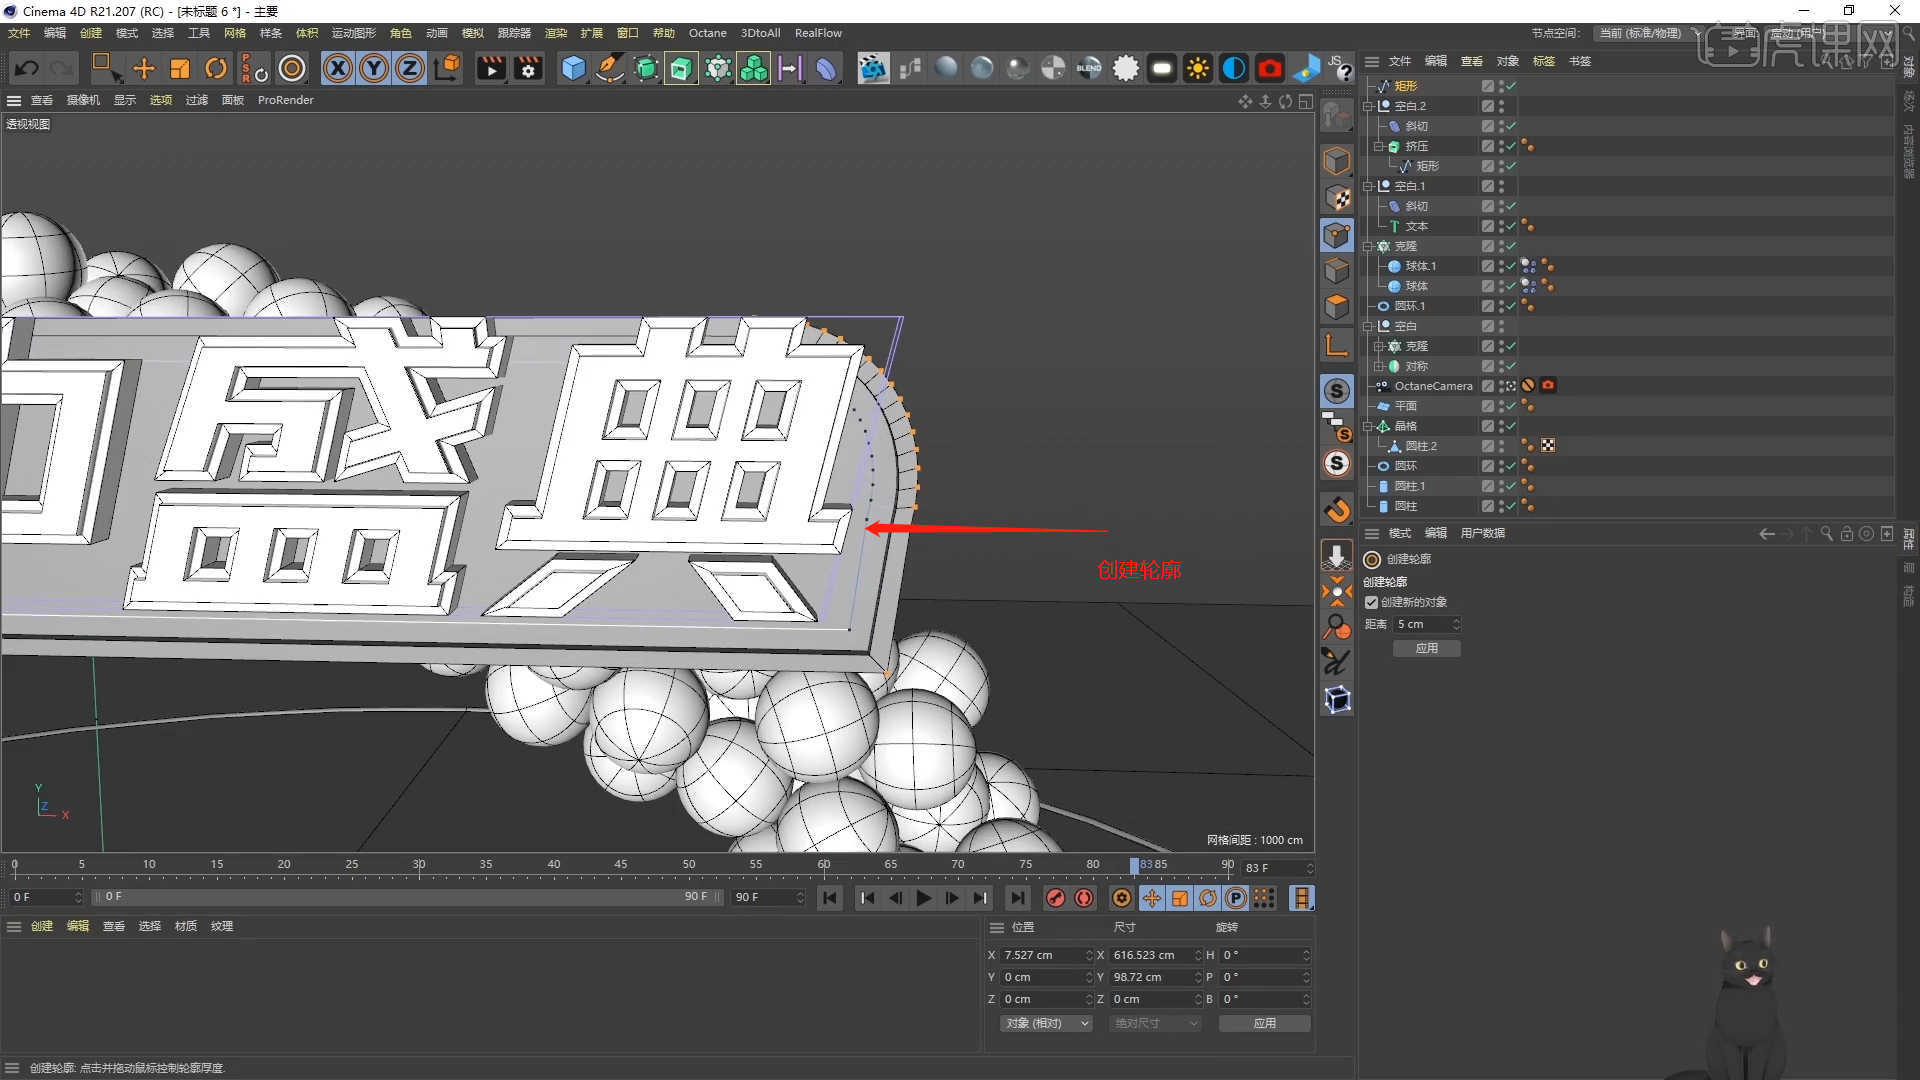Open the Octane menu in the menu bar

(708, 33)
